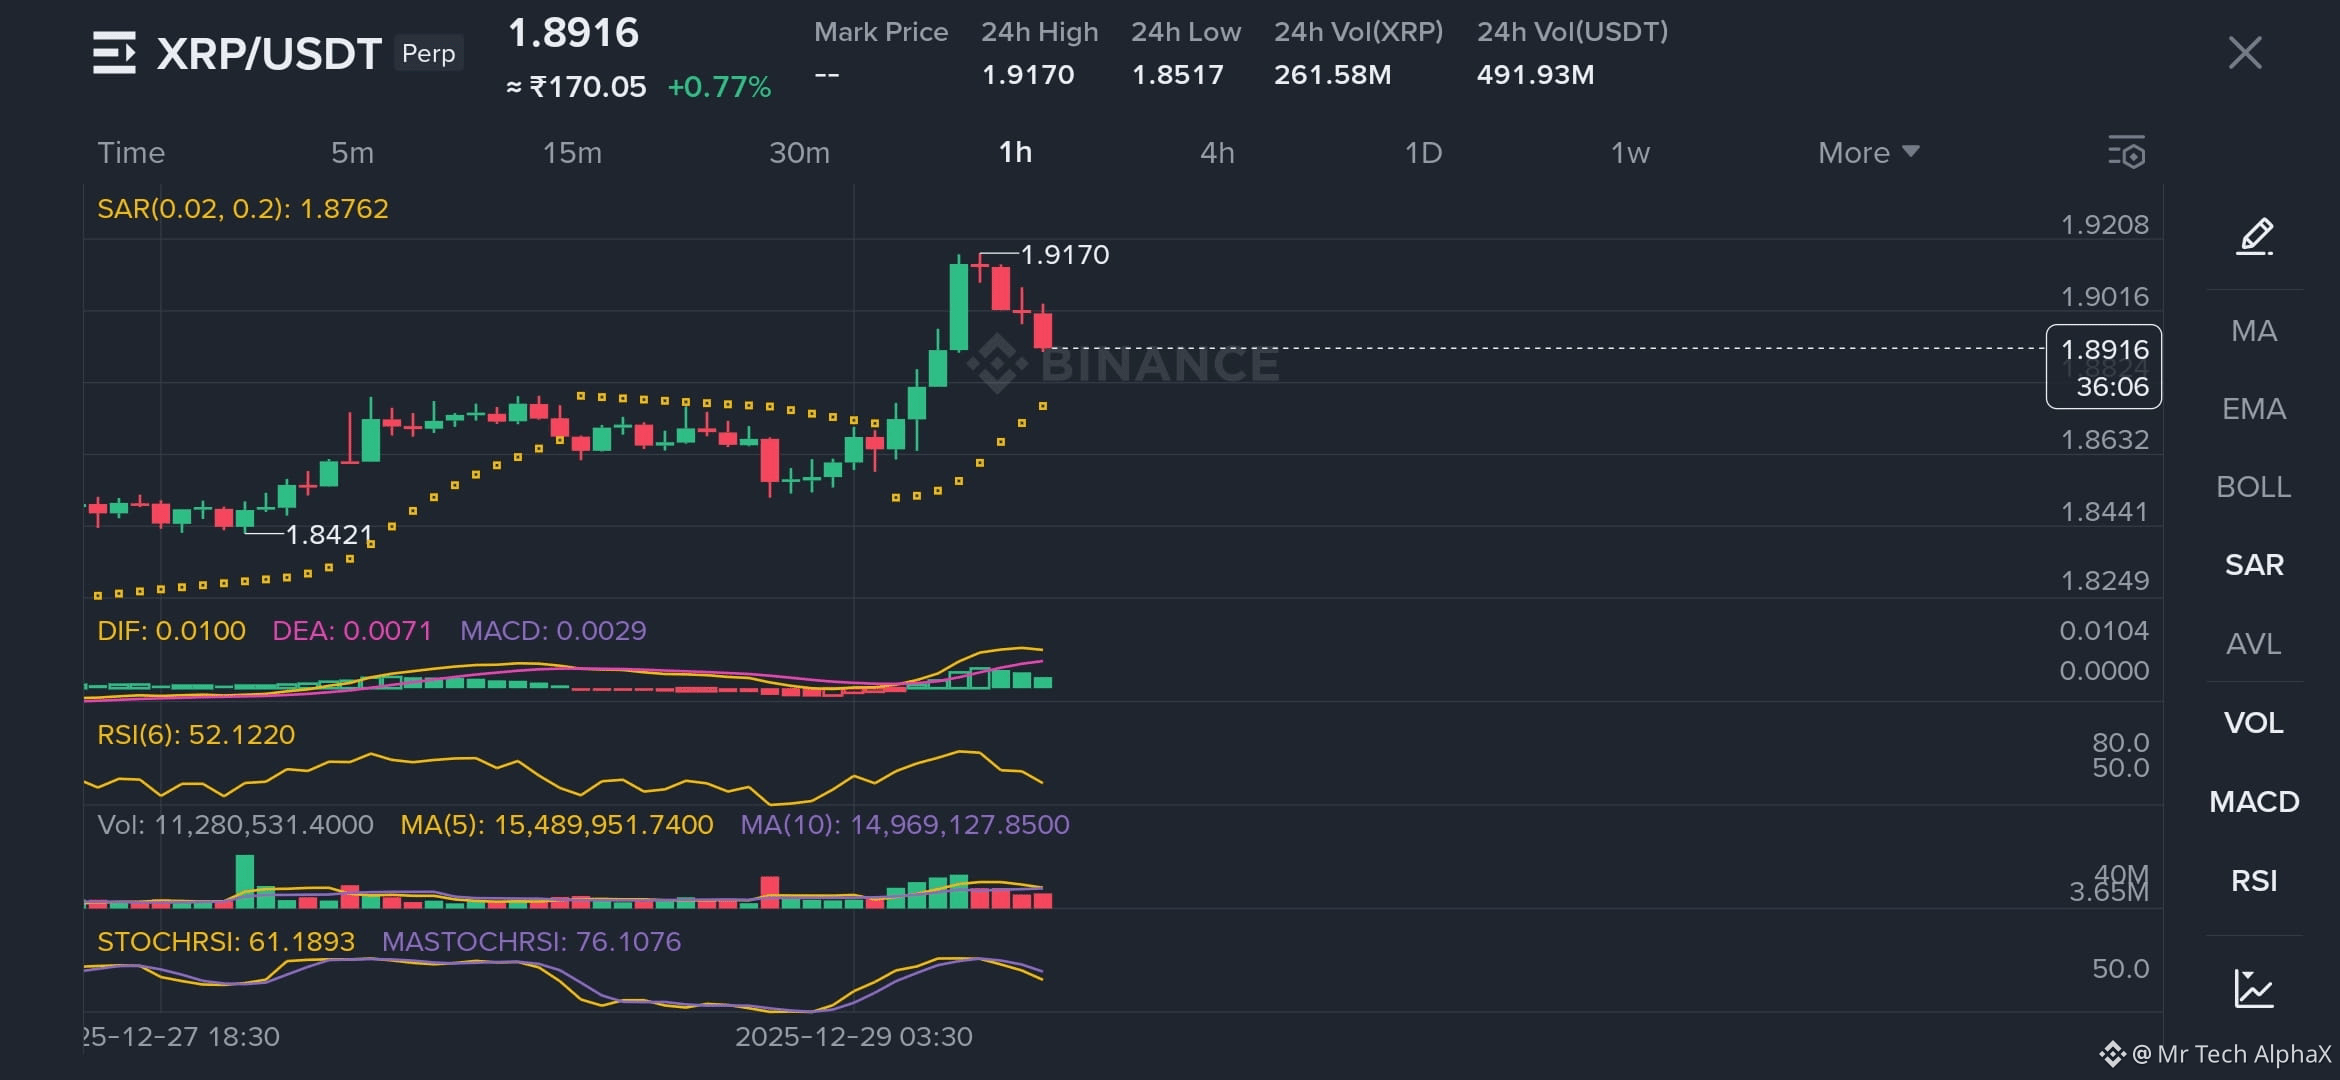Screen dimensions: 2340x1080
Task: Click the 24h Vol(XRP) value 261.58M
Action: (x=1333, y=75)
